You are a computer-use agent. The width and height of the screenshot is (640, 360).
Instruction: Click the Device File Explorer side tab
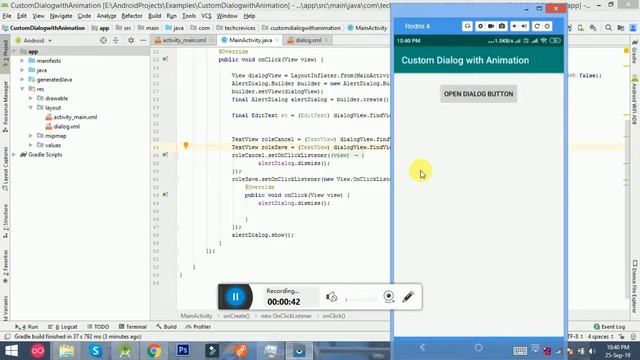click(635, 286)
